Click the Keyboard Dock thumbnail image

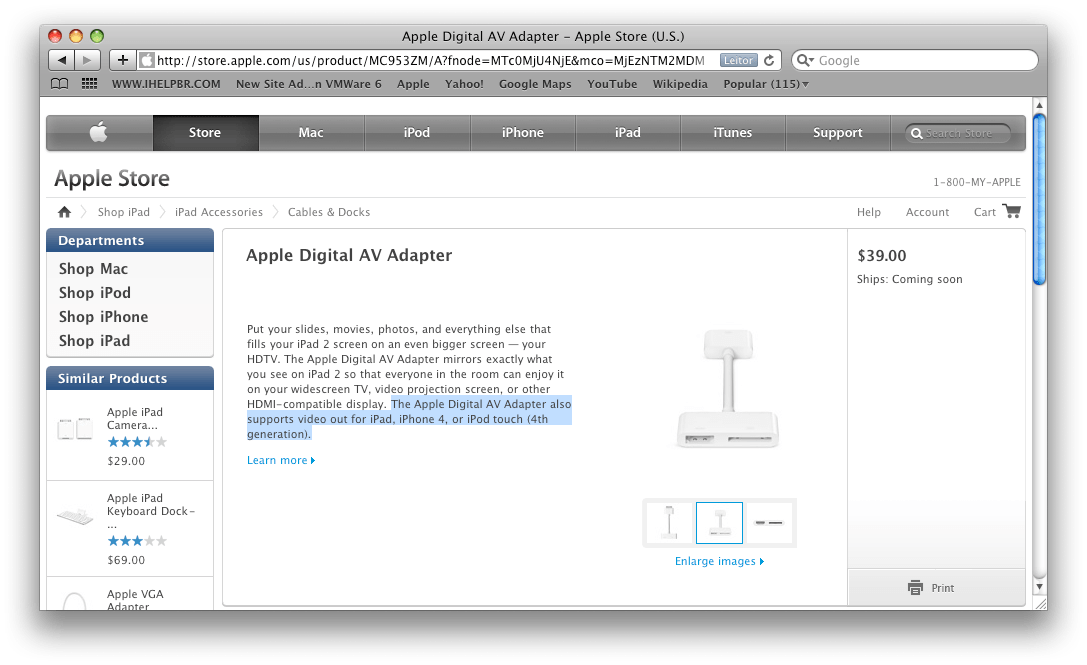75,517
